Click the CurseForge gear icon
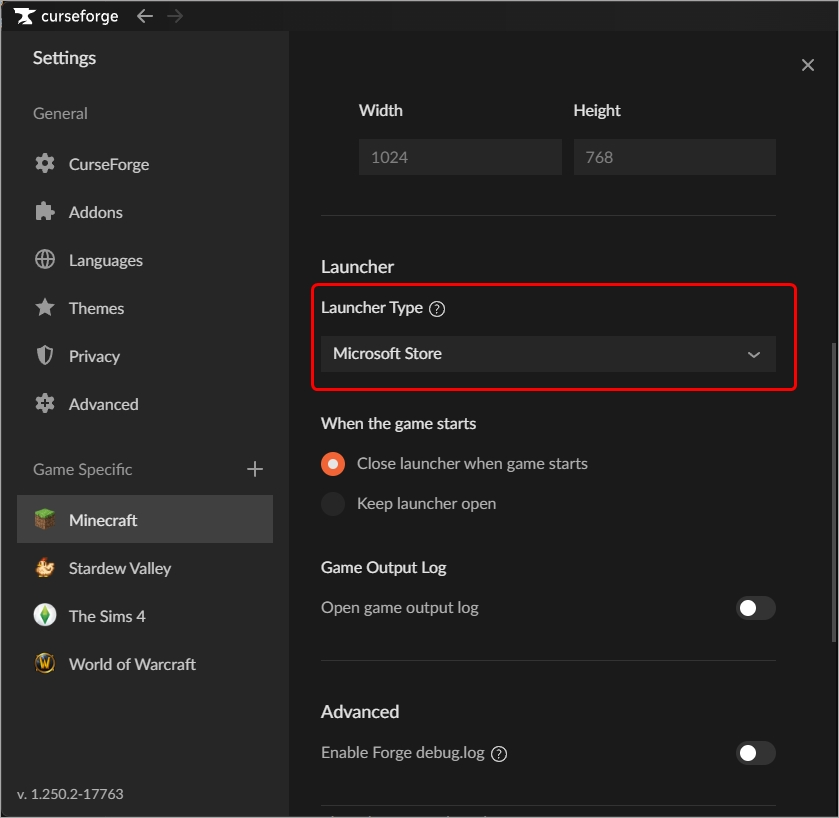The height and width of the screenshot is (818, 839). (45, 164)
